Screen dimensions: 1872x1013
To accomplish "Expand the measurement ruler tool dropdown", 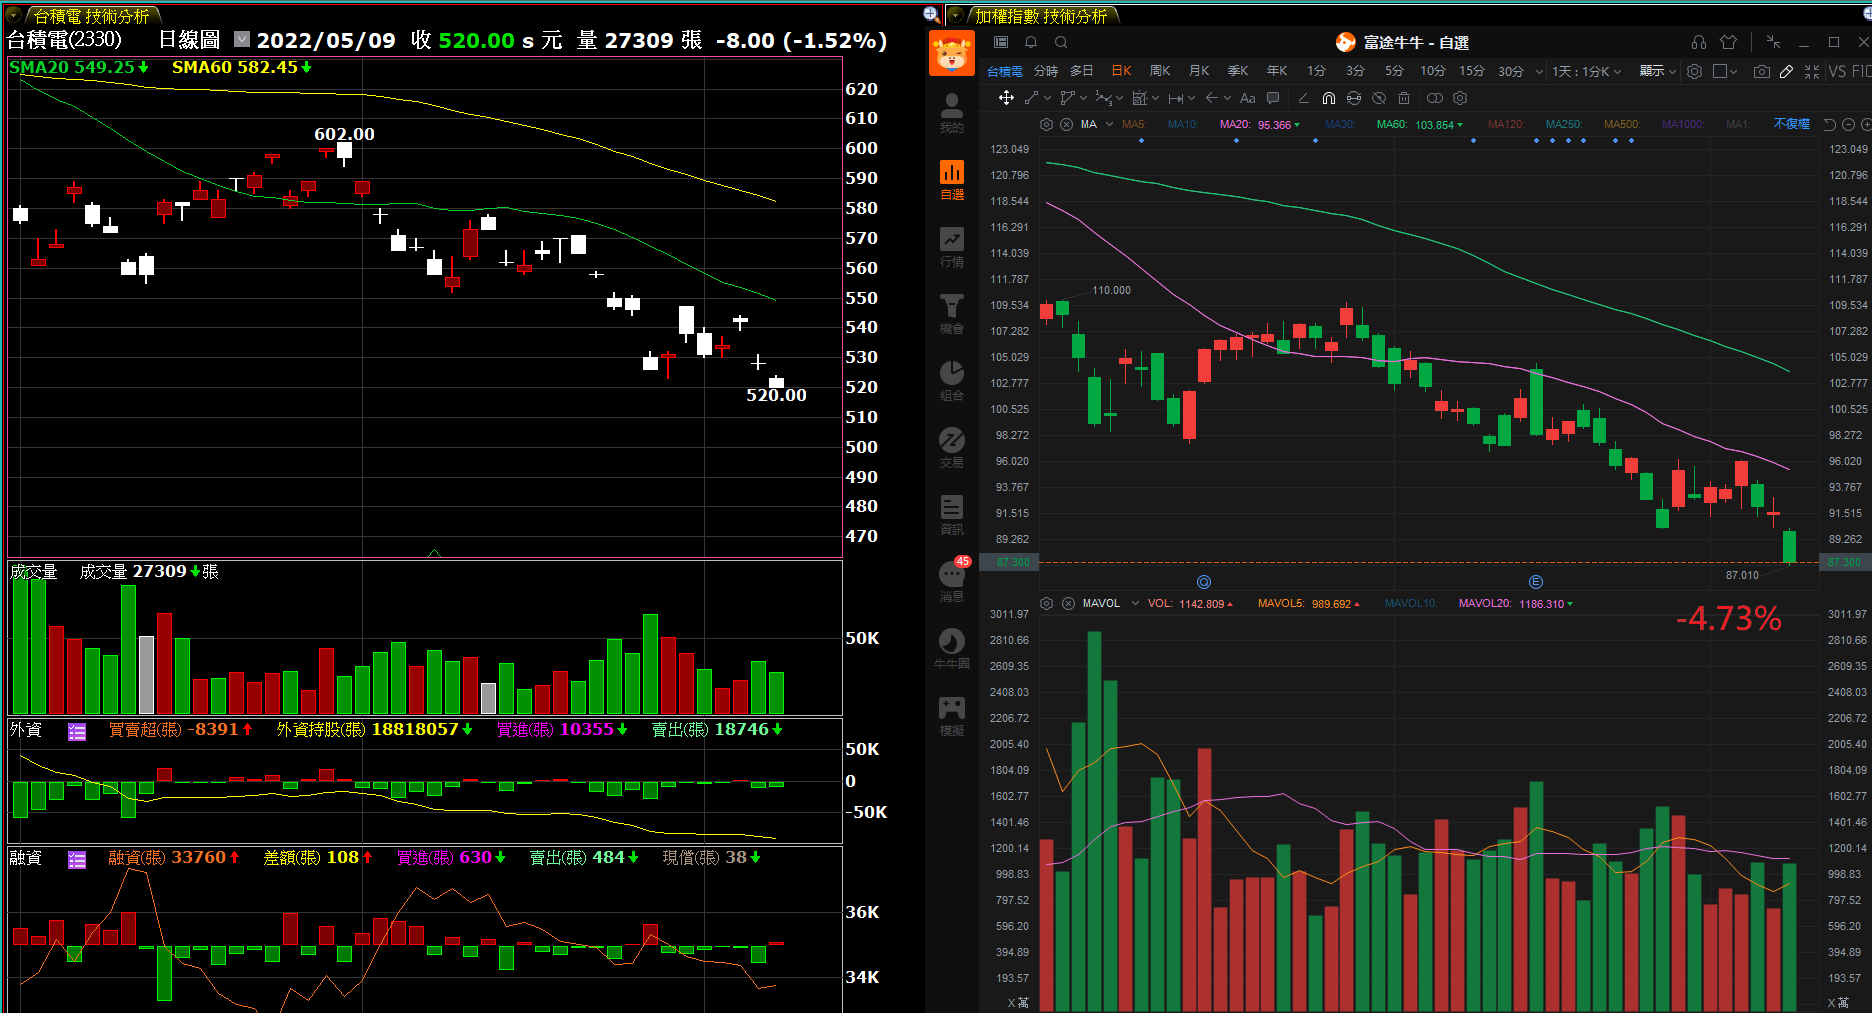I will click(1191, 98).
